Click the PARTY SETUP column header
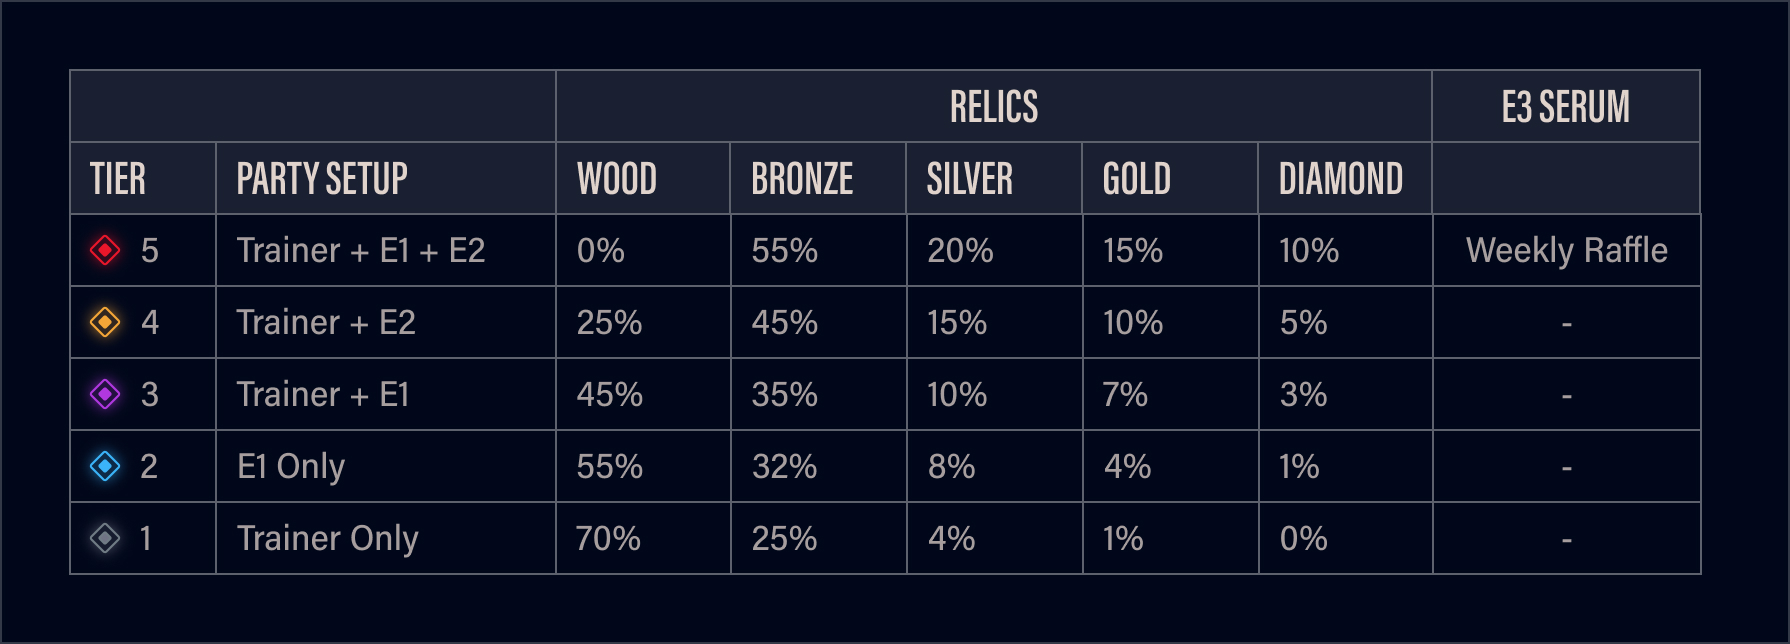Viewport: 1790px width, 644px height. (x=322, y=179)
